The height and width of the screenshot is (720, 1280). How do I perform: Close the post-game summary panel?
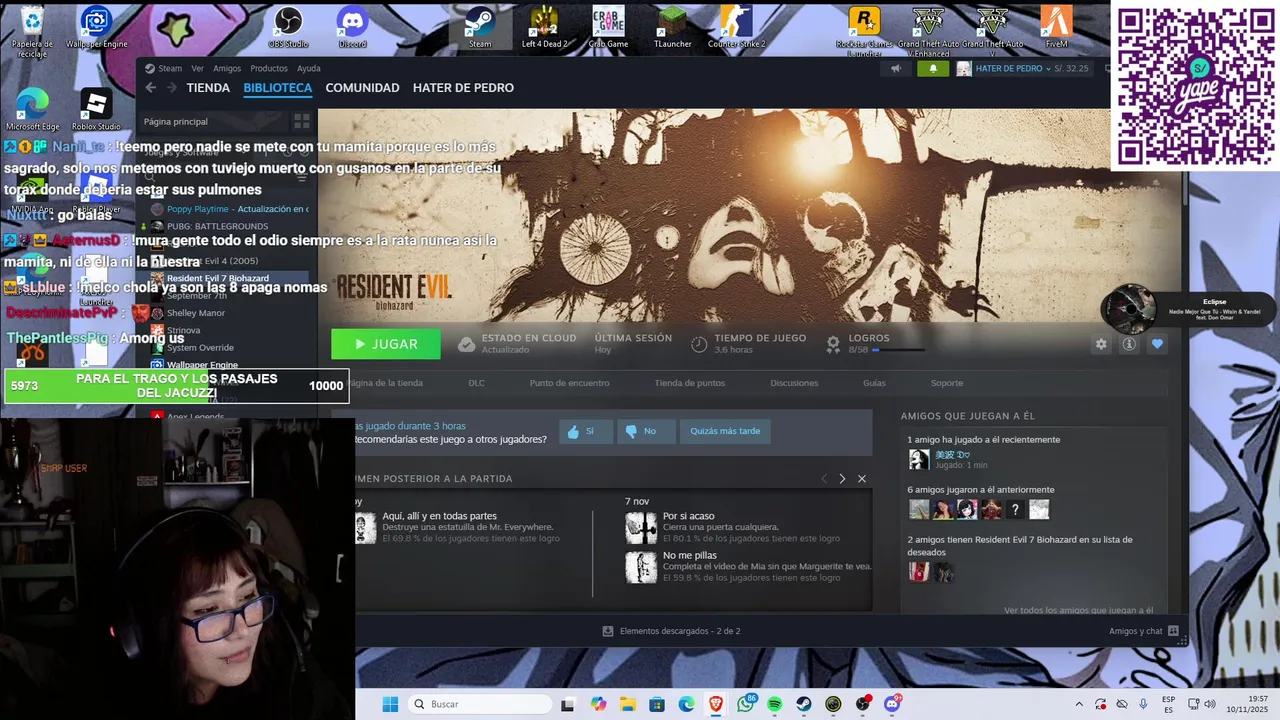point(862,479)
